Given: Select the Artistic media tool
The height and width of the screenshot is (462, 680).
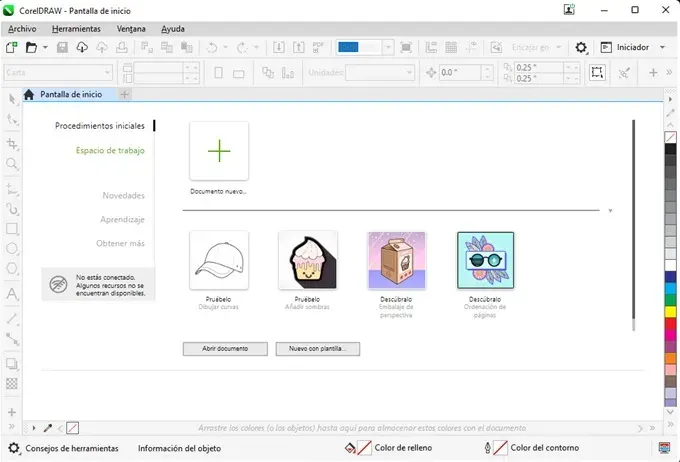Looking at the screenshot, I should [x=12, y=209].
